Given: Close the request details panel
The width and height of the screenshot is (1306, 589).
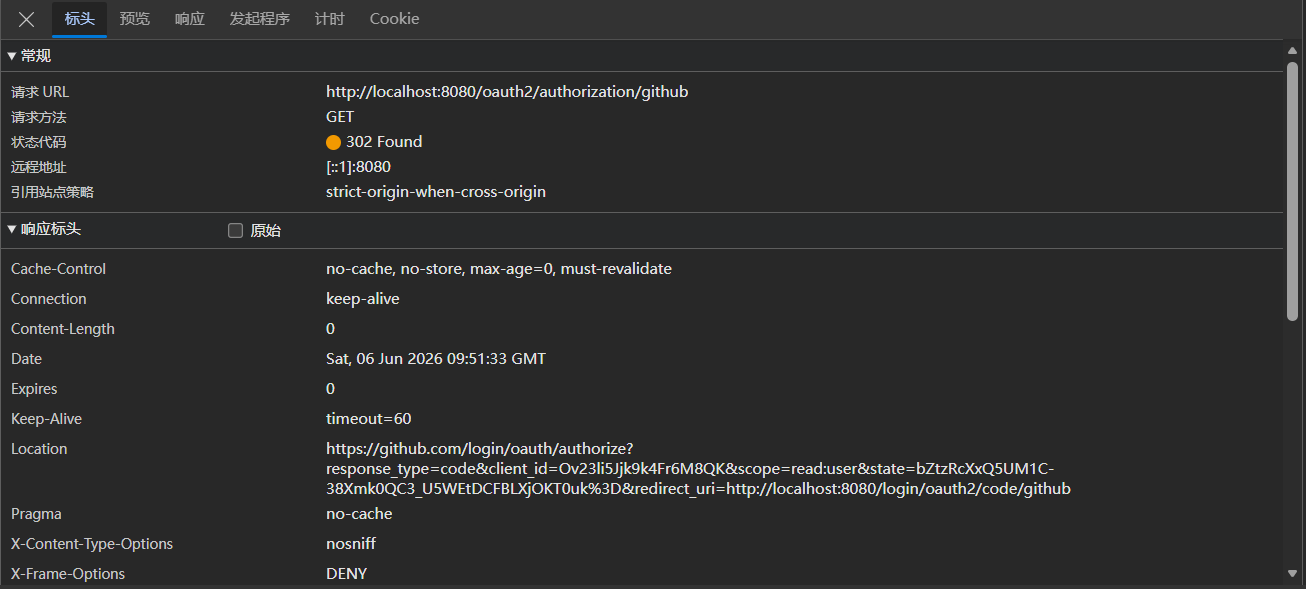Looking at the screenshot, I should click(x=27, y=19).
